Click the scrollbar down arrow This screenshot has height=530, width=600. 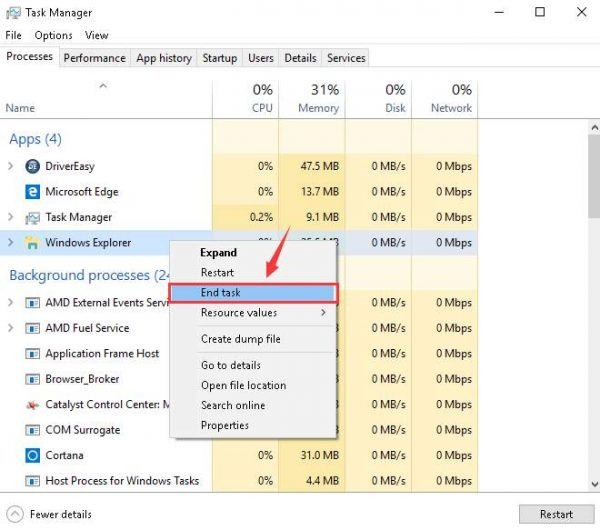point(595,484)
